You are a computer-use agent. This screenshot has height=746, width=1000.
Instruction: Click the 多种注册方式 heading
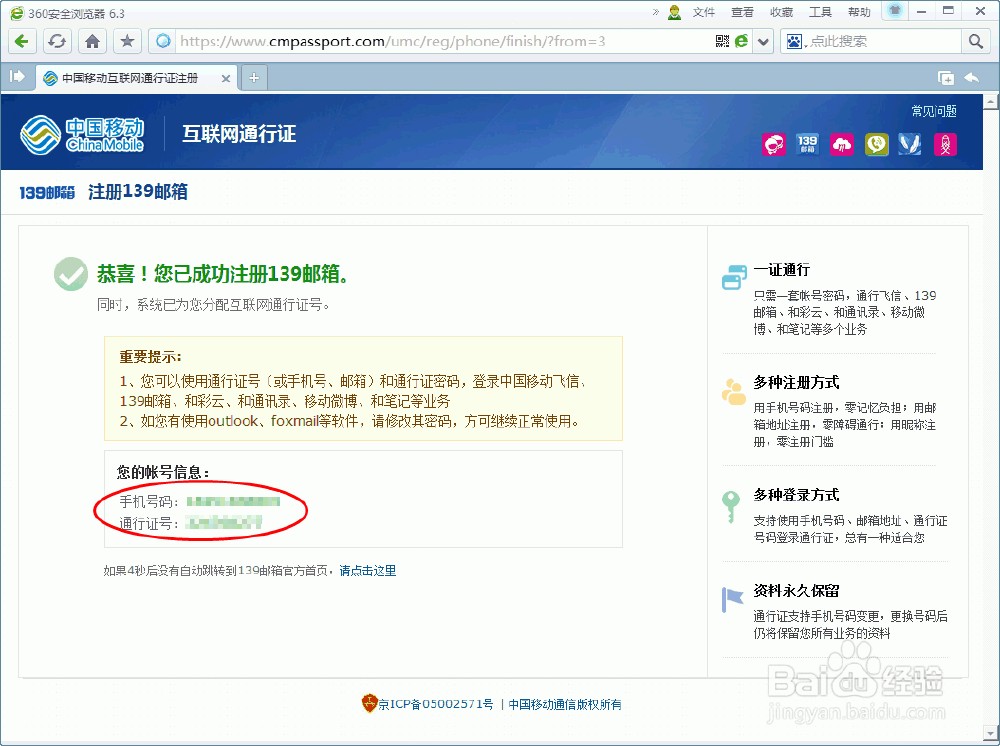797,383
